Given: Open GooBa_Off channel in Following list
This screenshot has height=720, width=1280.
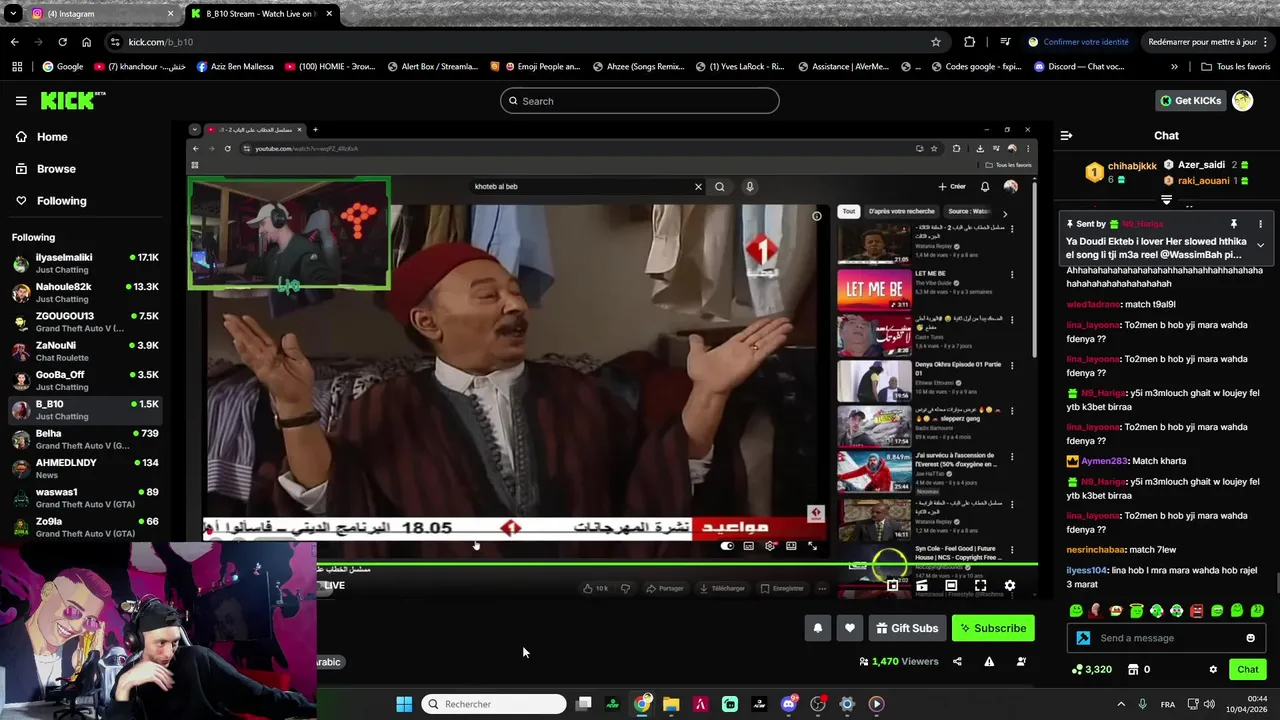Looking at the screenshot, I should (x=85, y=381).
